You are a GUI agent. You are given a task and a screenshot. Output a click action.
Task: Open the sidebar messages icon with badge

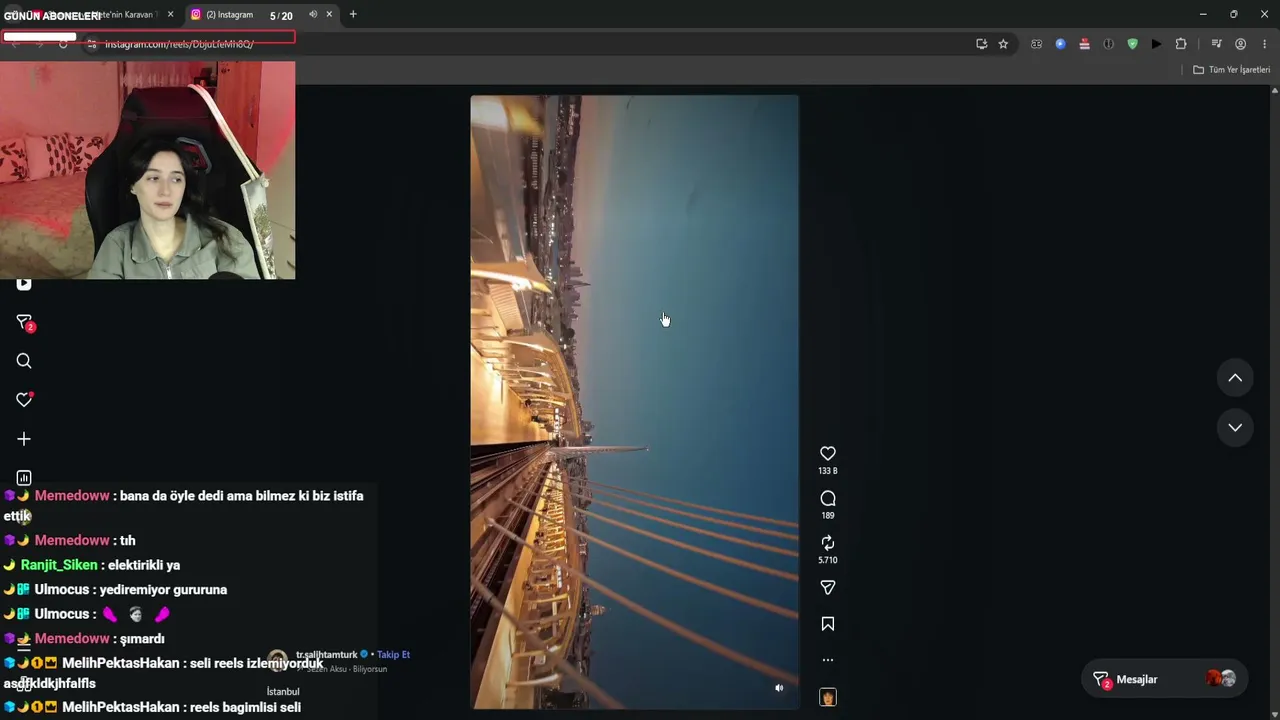[x=24, y=322]
